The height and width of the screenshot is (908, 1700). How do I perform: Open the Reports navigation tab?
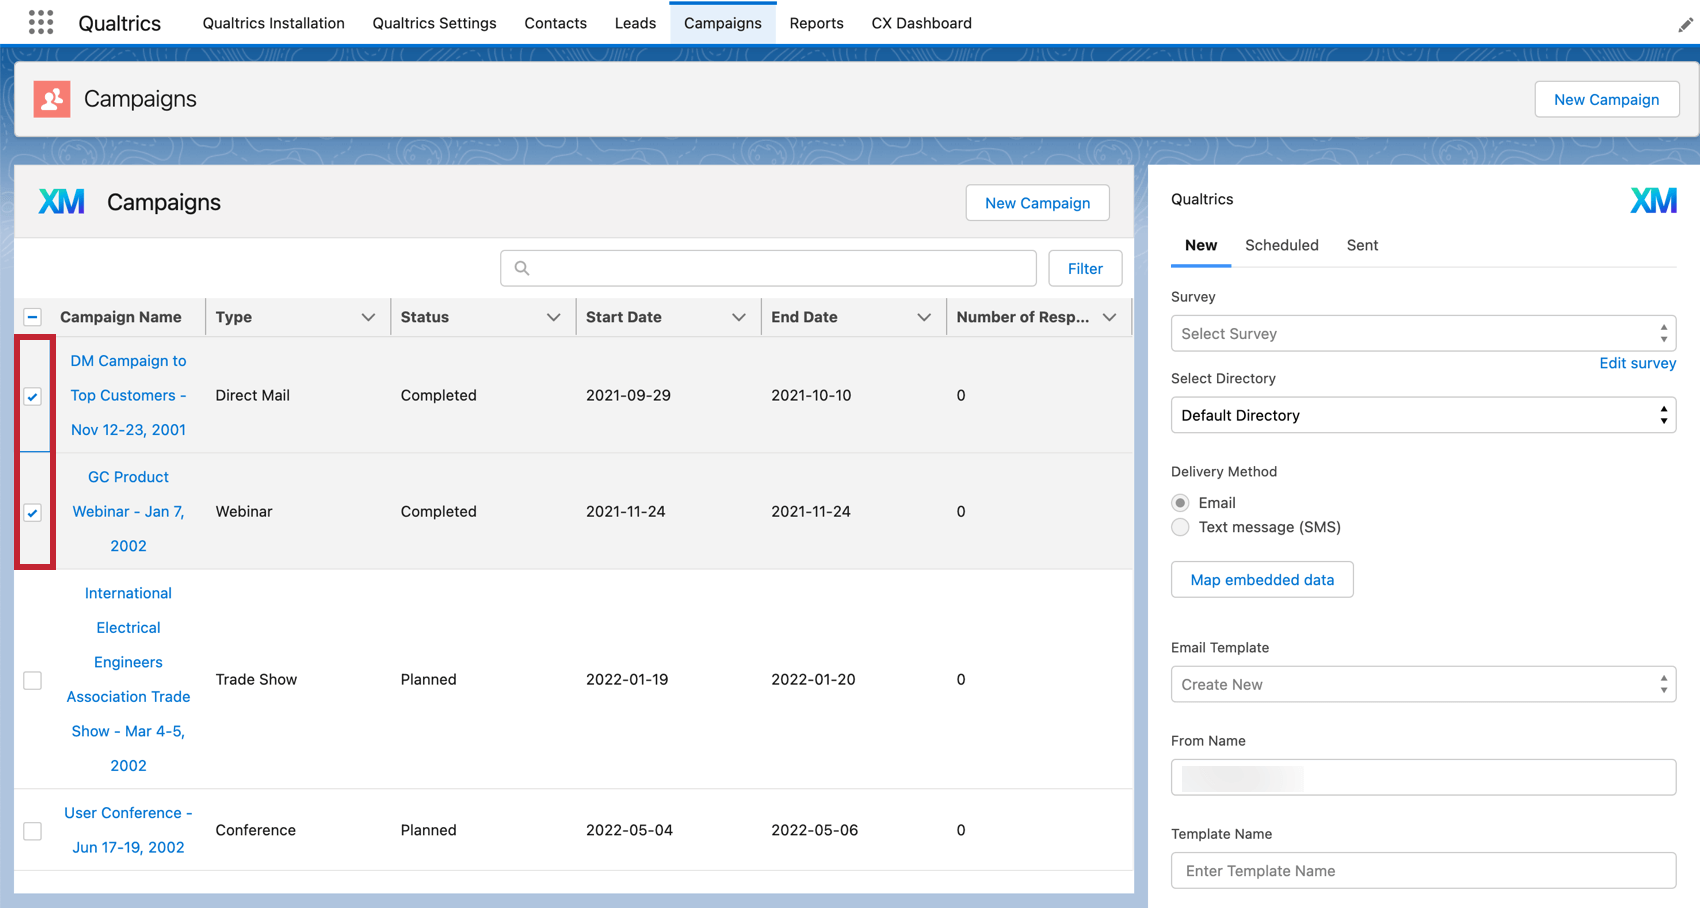tap(816, 22)
